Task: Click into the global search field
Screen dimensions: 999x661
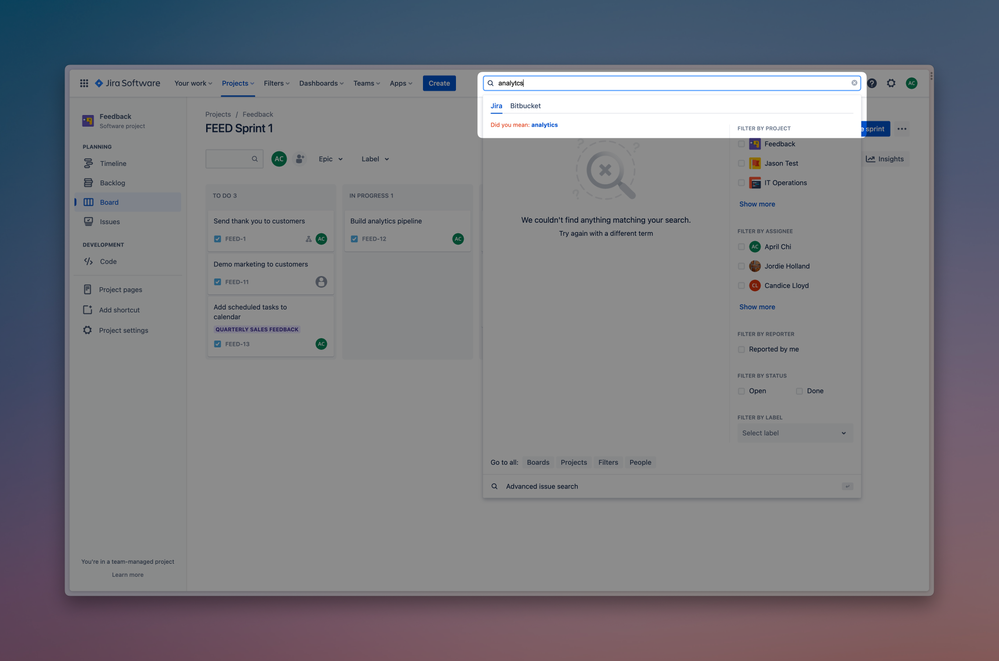Action: click(x=672, y=83)
